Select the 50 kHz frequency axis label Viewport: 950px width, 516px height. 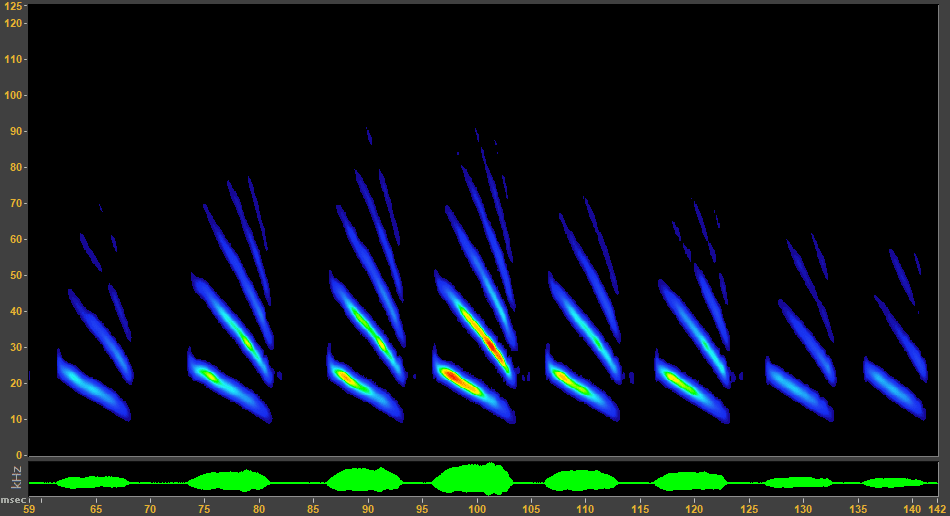tap(16, 276)
